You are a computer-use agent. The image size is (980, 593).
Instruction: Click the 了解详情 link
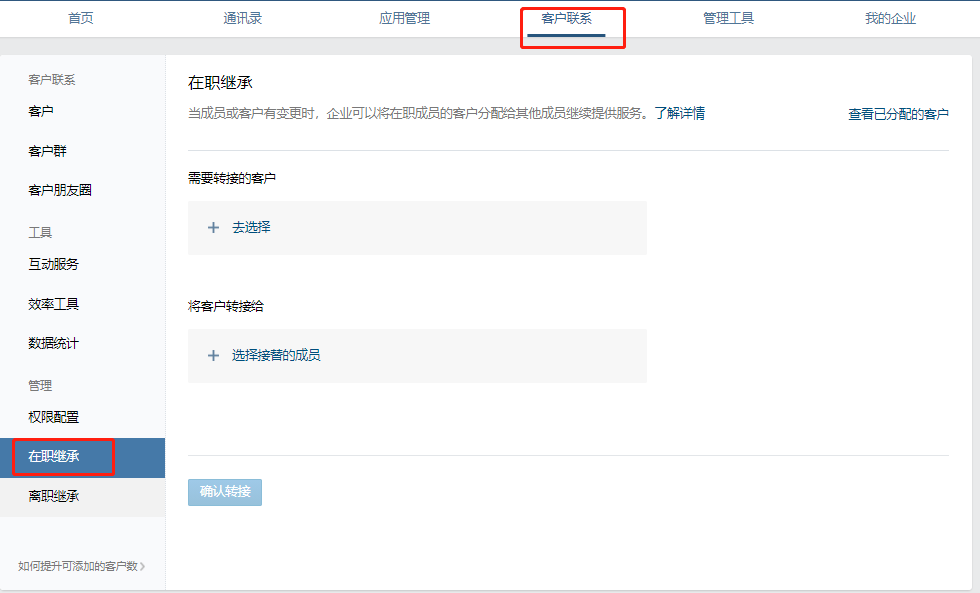[x=680, y=114]
